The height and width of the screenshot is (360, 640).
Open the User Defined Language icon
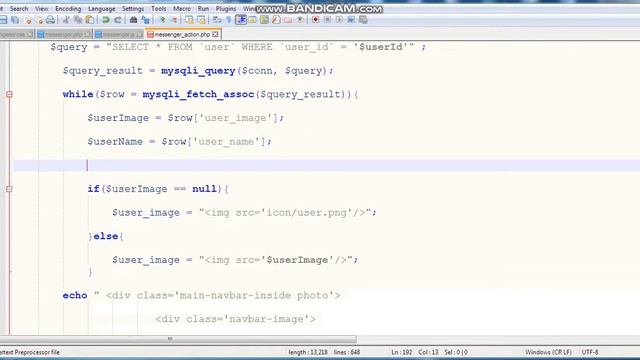coord(253,20)
